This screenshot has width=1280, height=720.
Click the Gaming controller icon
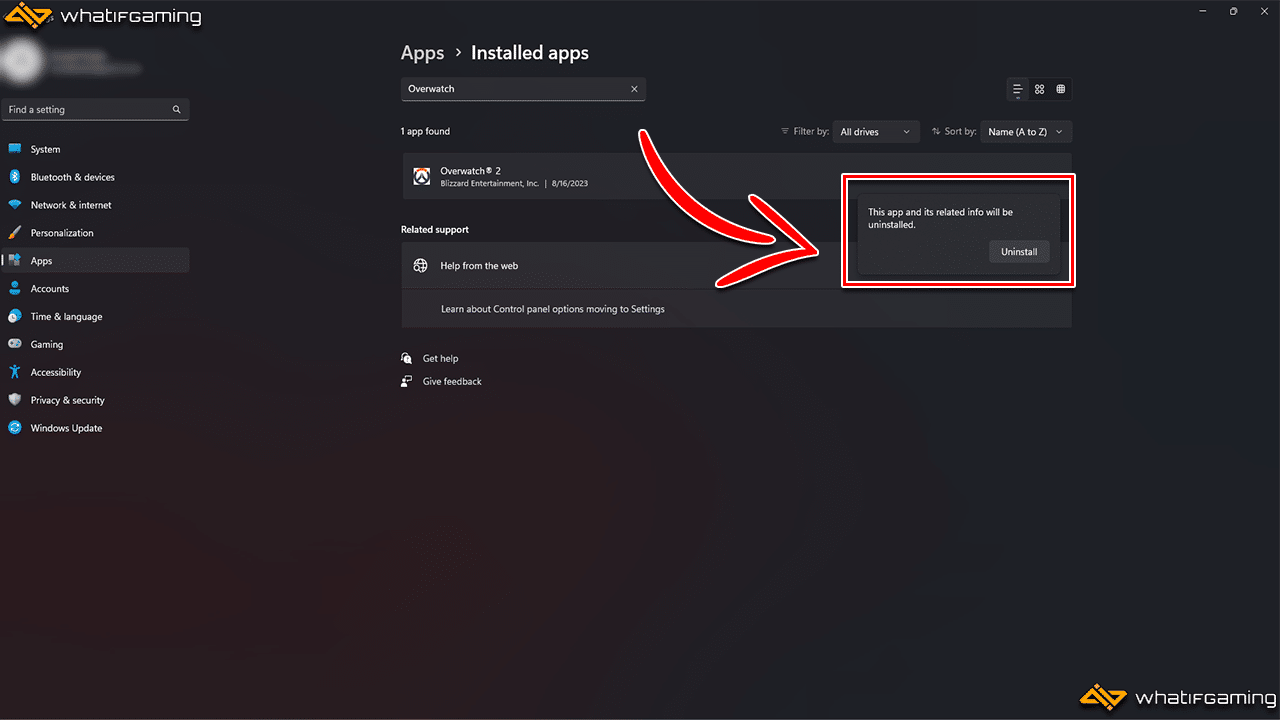[15, 344]
